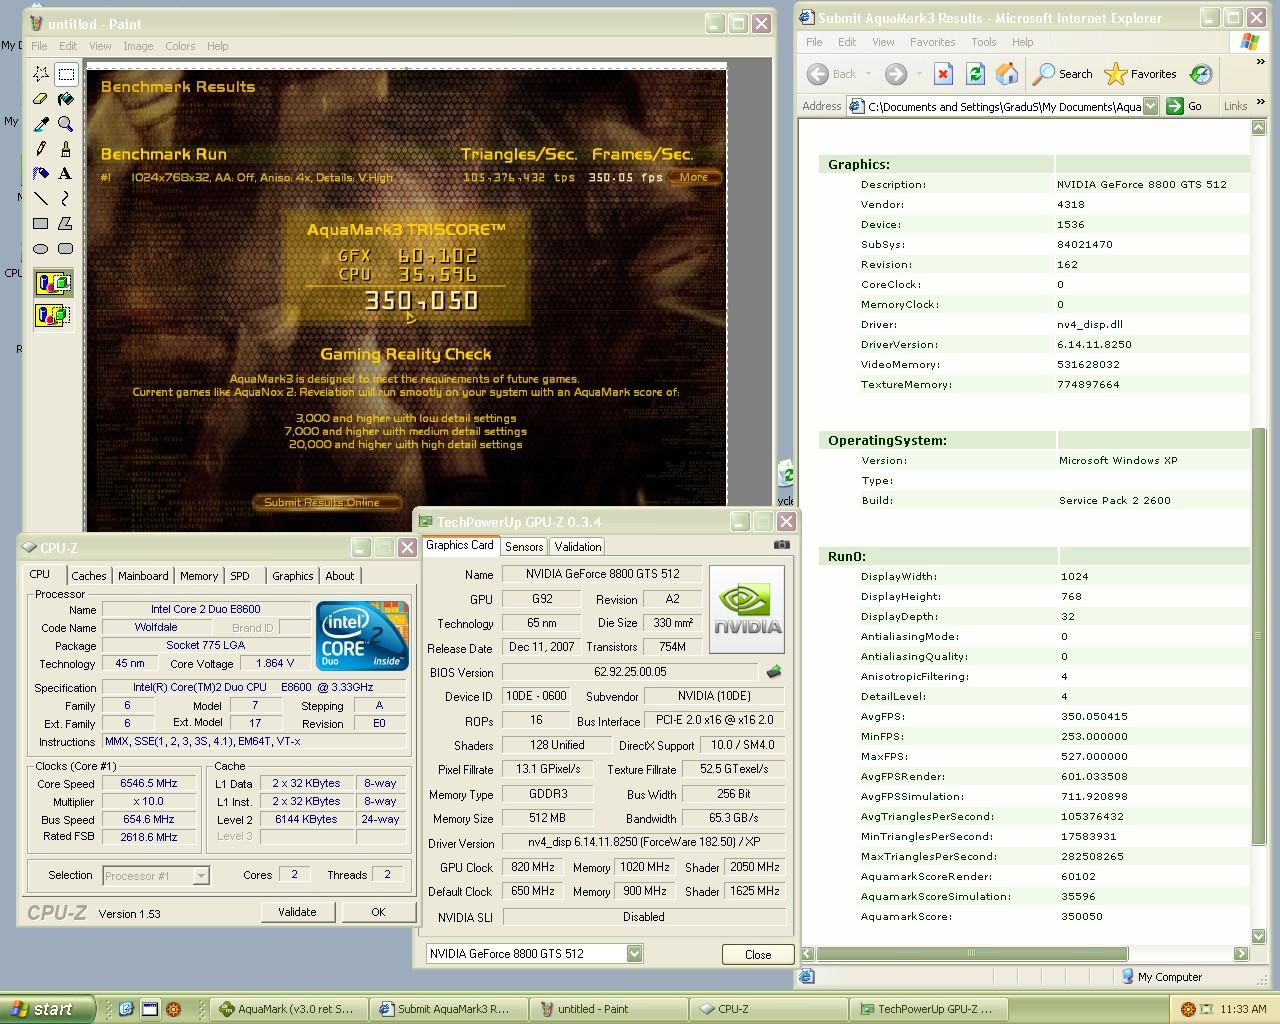Enable transparent selection mode in Paint toolbox
1280x1024 pixels.
54,316
